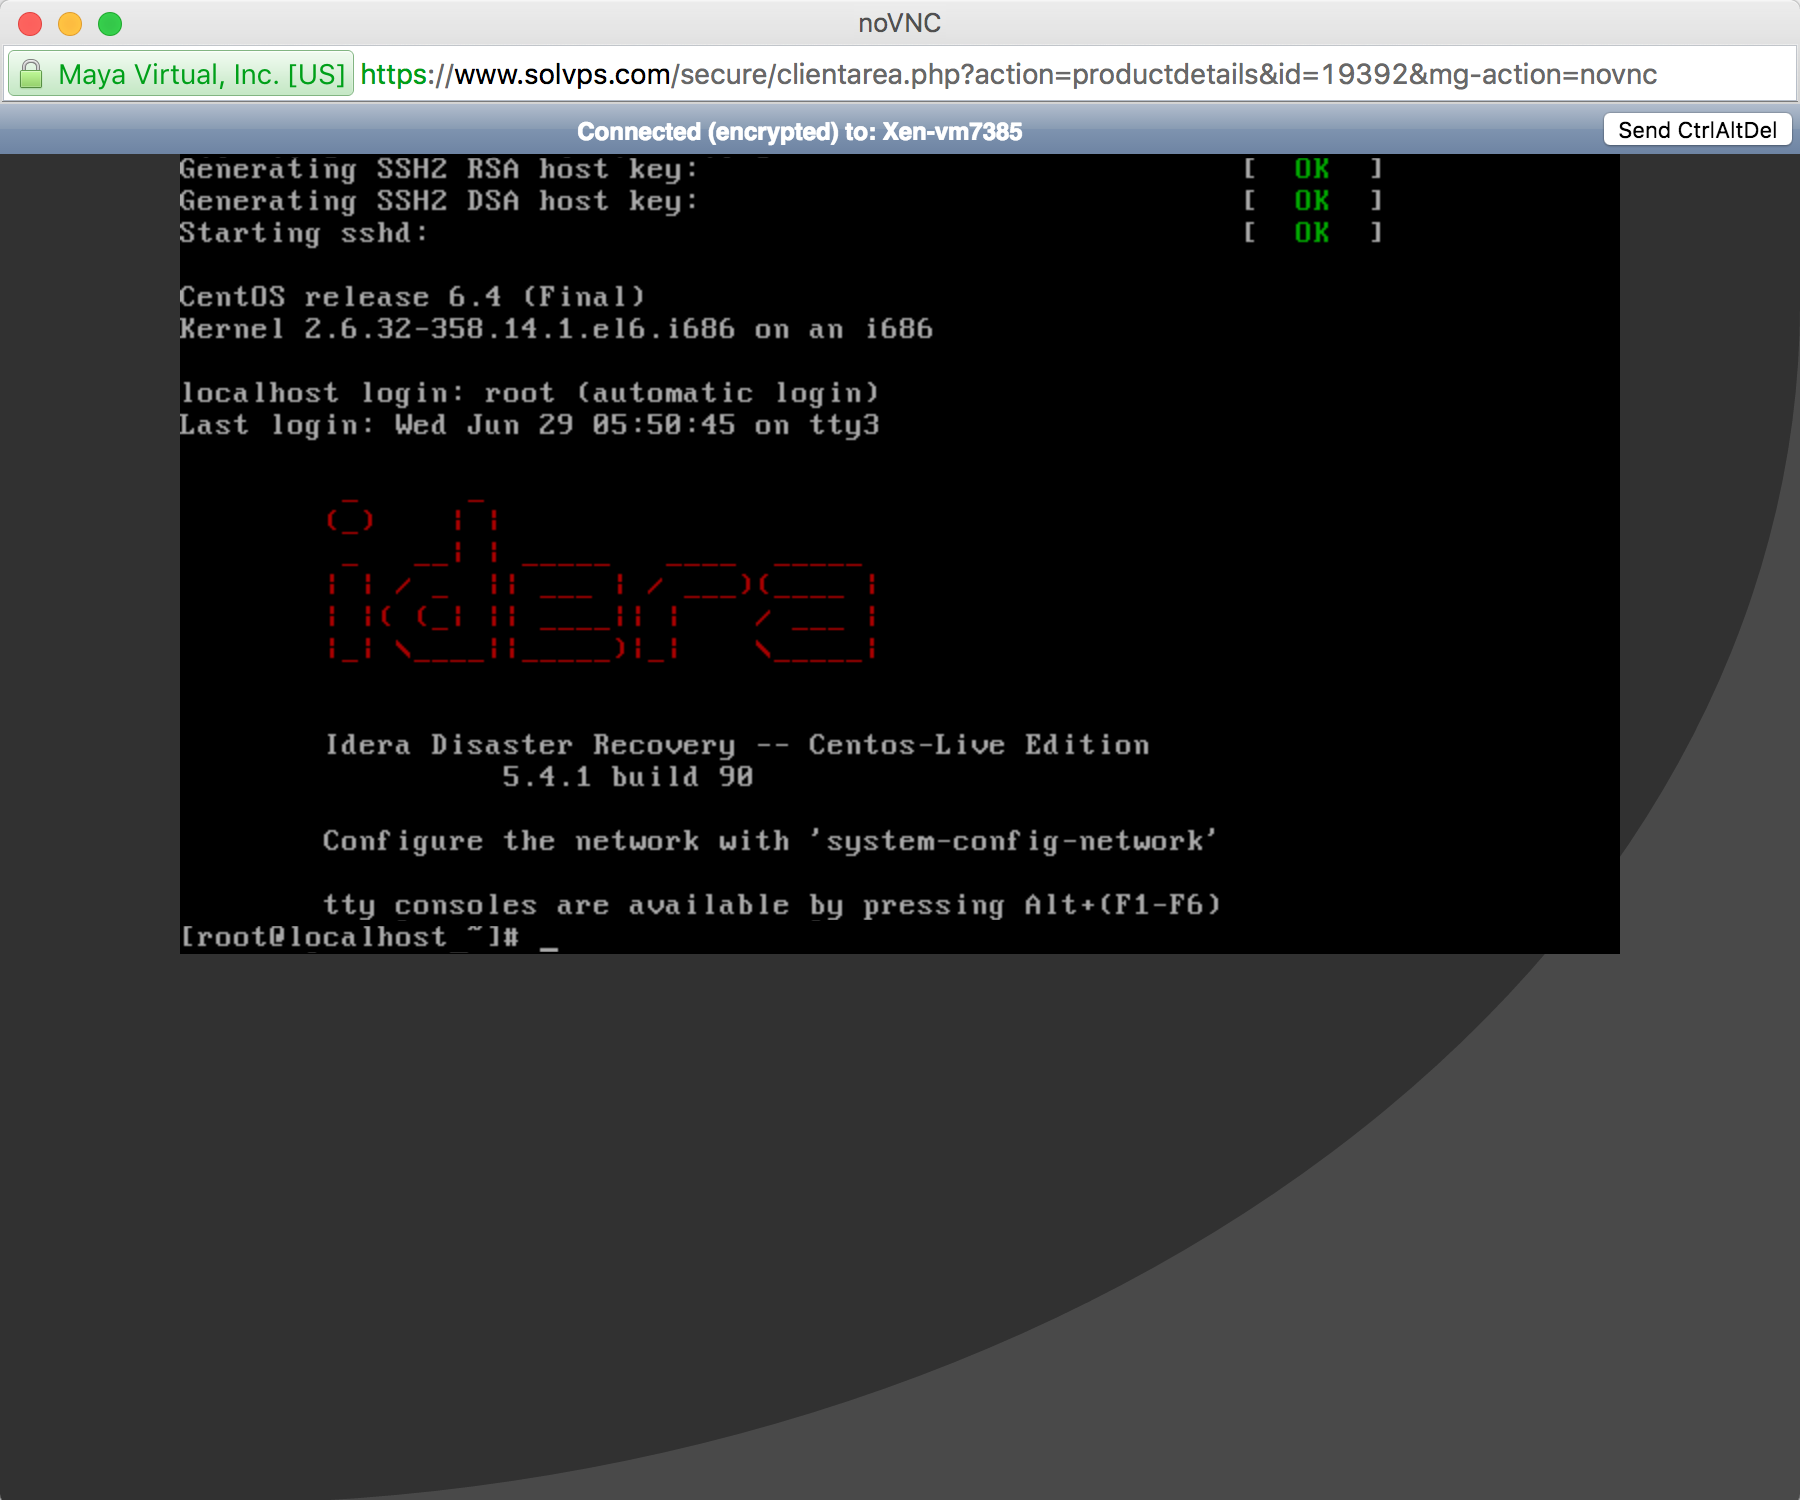Click green OK beside RSA host key
The width and height of the screenshot is (1800, 1500).
point(1311,169)
